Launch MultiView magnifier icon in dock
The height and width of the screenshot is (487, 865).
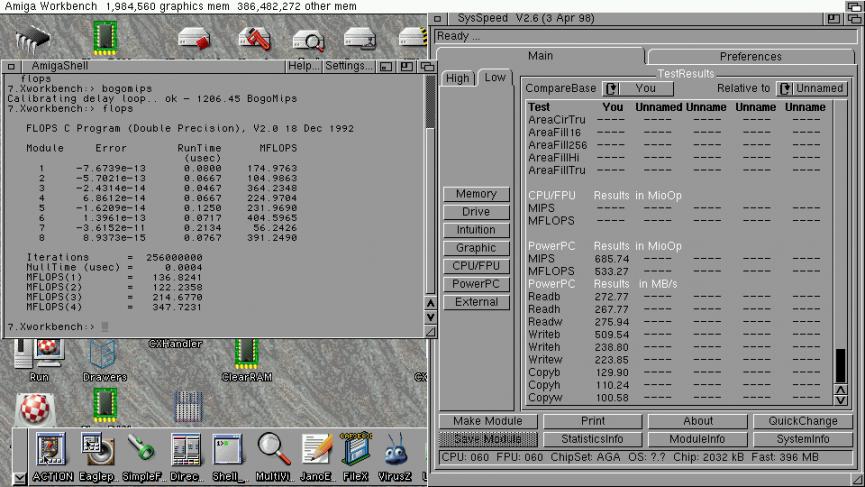coord(271,452)
